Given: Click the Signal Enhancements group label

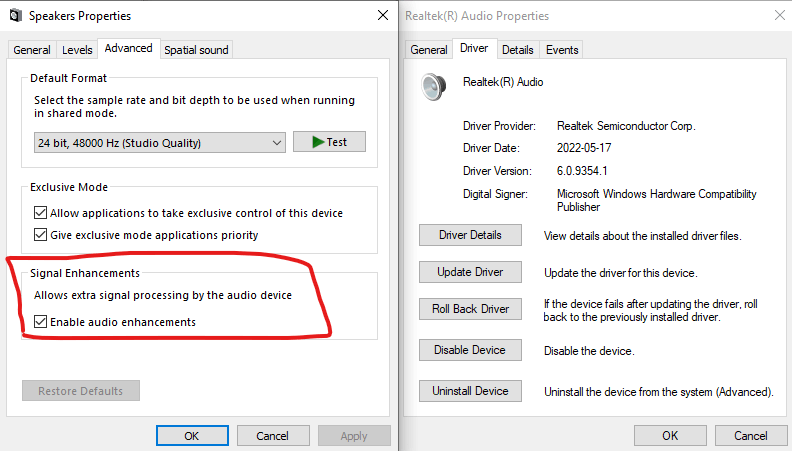Looking at the screenshot, I should [x=85, y=273].
